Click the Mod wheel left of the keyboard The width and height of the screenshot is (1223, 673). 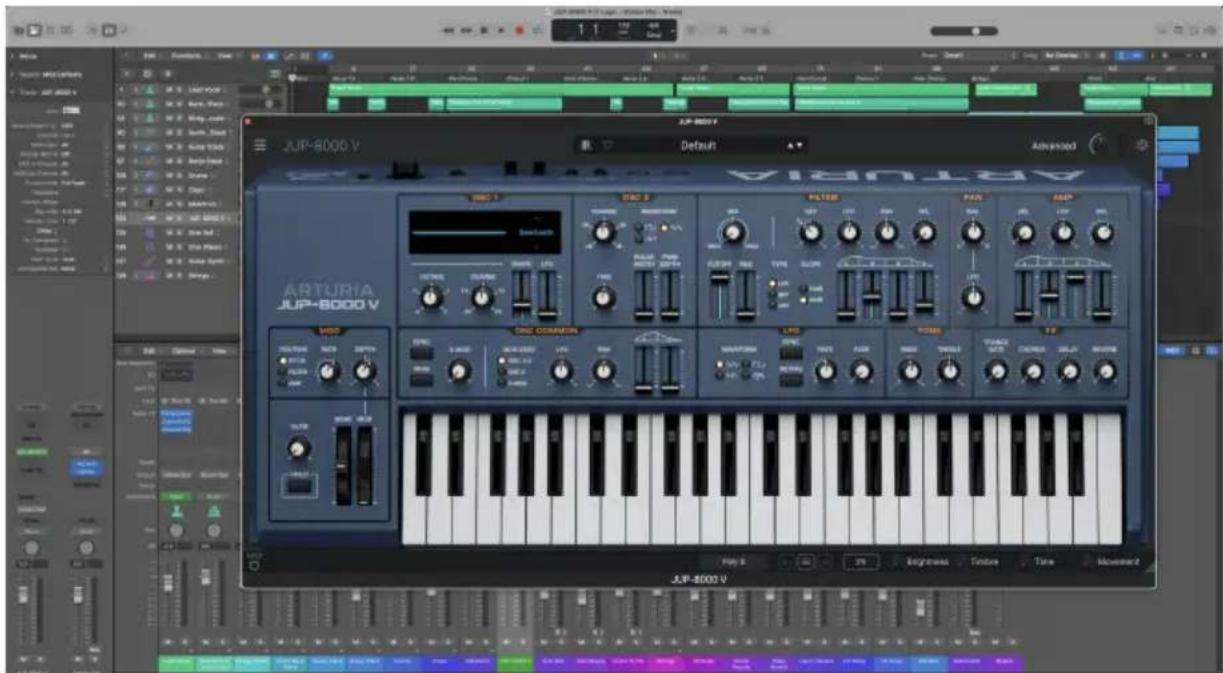[363, 468]
